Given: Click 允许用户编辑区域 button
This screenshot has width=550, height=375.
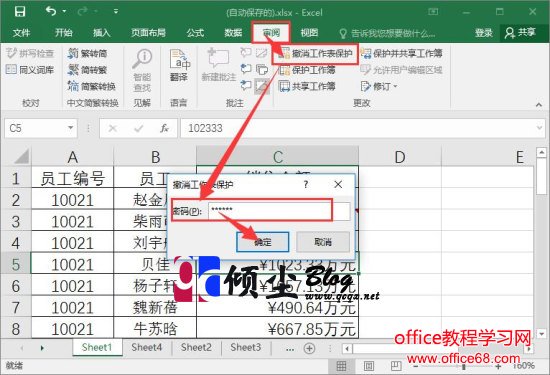Looking at the screenshot, I should pyautogui.click(x=402, y=70).
